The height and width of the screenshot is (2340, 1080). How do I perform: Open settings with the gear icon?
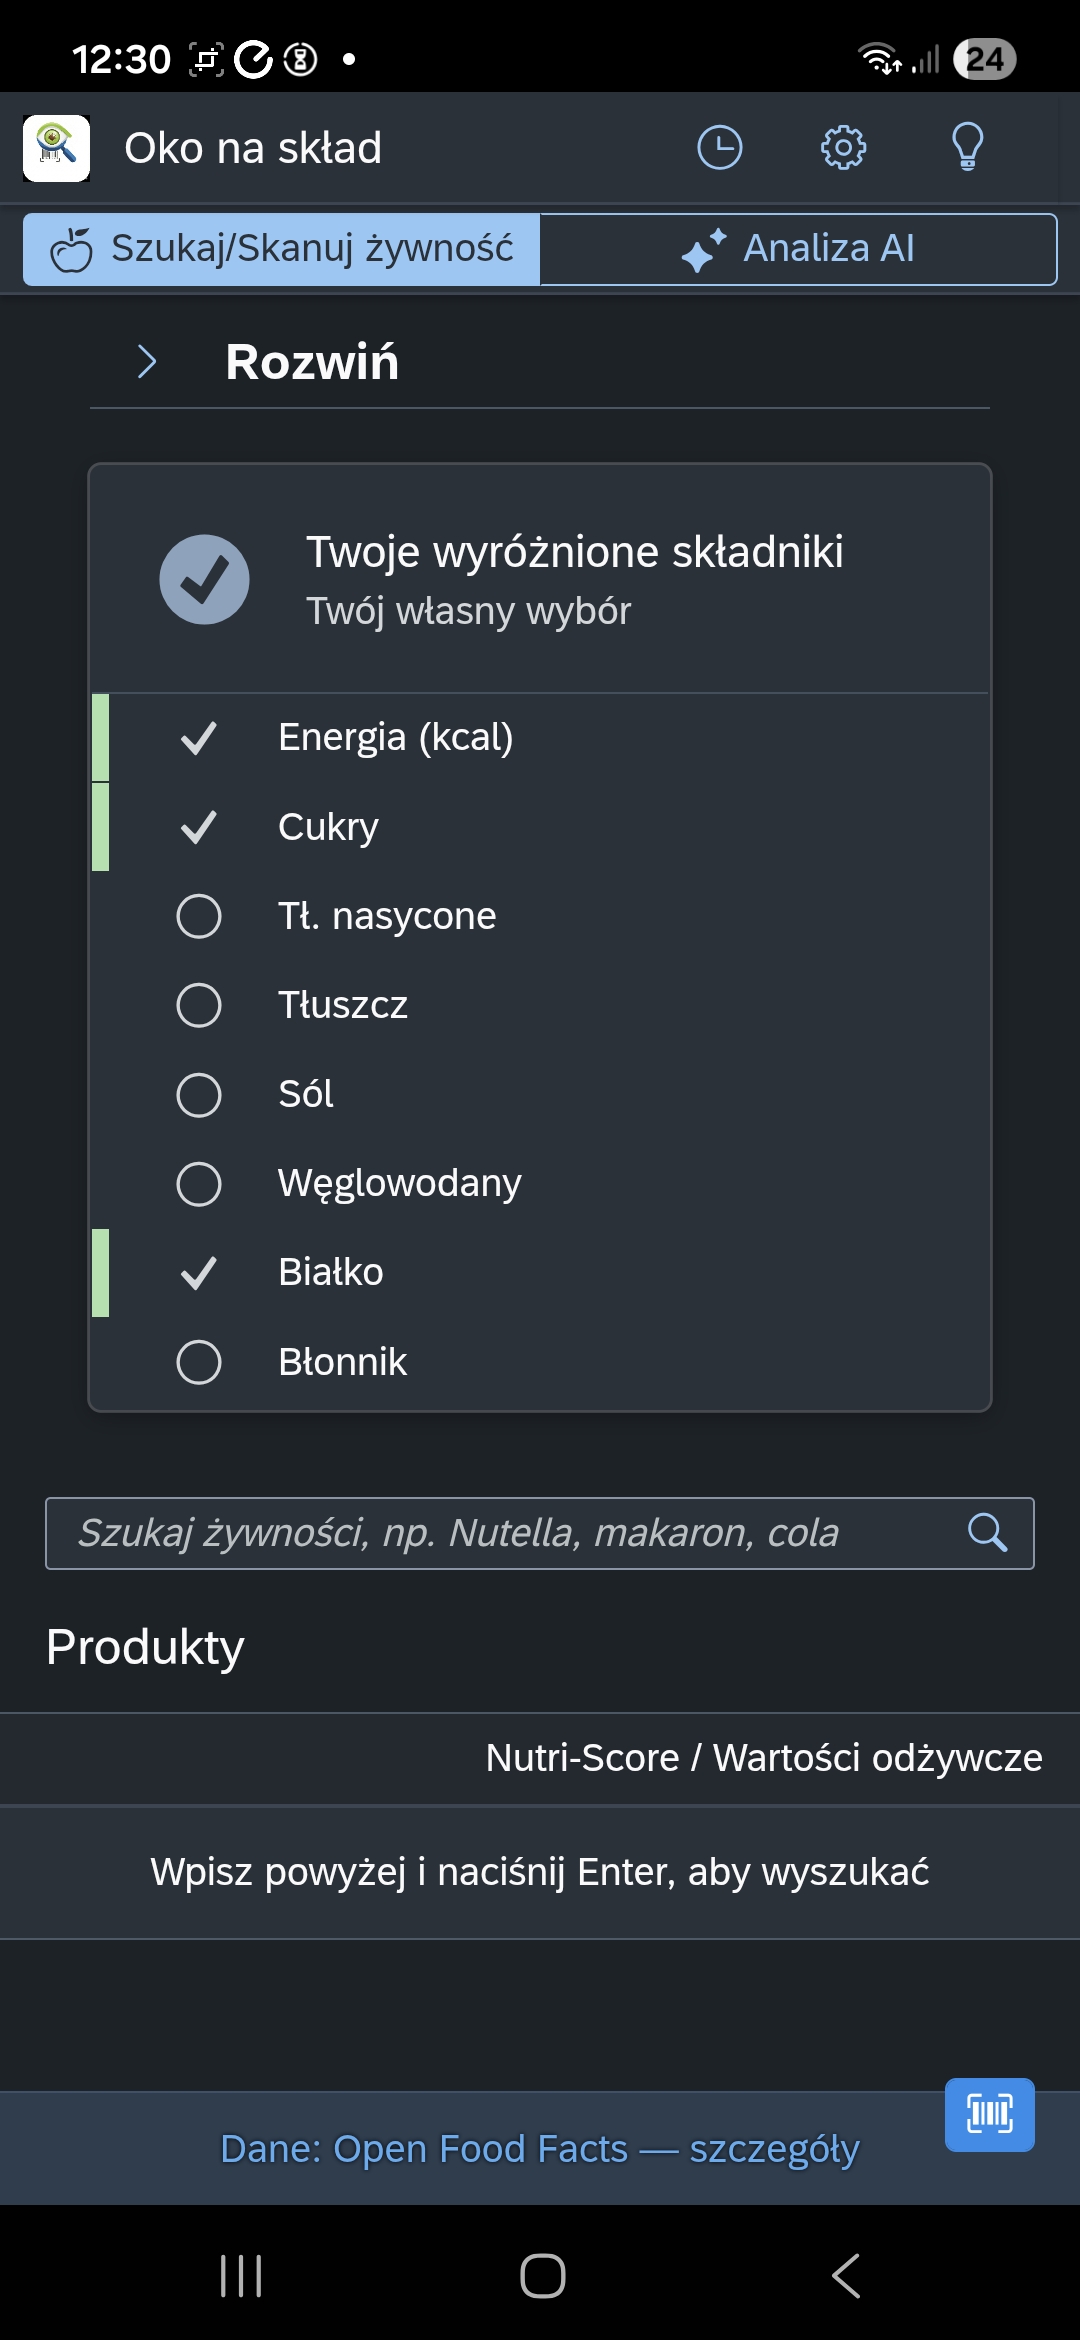(843, 148)
